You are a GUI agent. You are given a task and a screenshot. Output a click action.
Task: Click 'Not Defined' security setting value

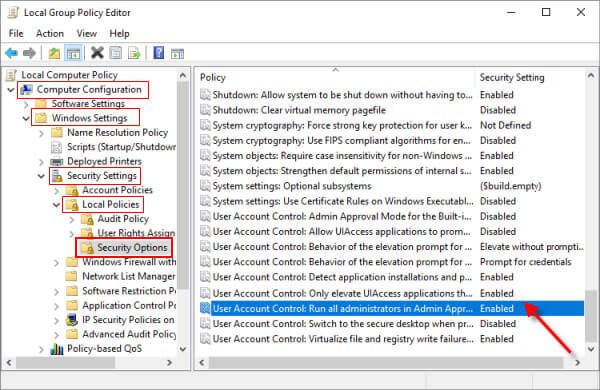505,126
